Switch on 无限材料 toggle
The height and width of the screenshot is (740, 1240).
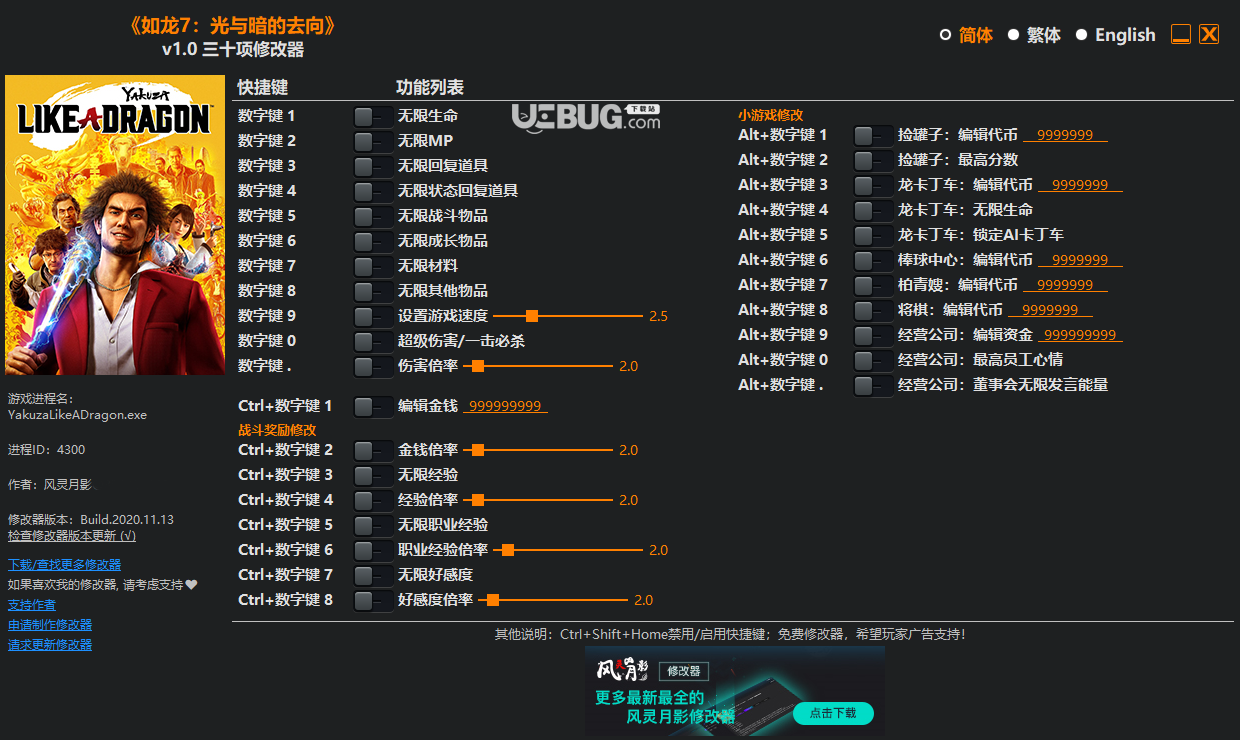click(373, 266)
